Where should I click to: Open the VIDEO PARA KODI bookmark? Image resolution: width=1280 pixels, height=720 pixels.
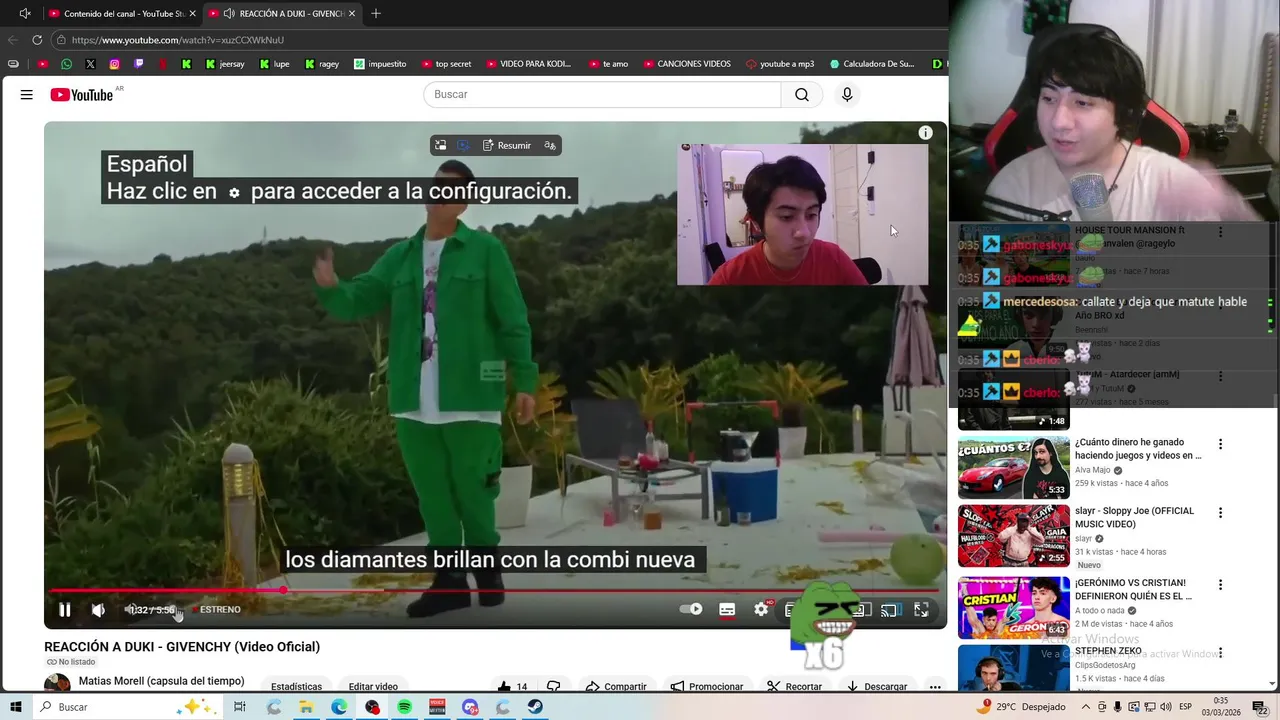(x=528, y=64)
